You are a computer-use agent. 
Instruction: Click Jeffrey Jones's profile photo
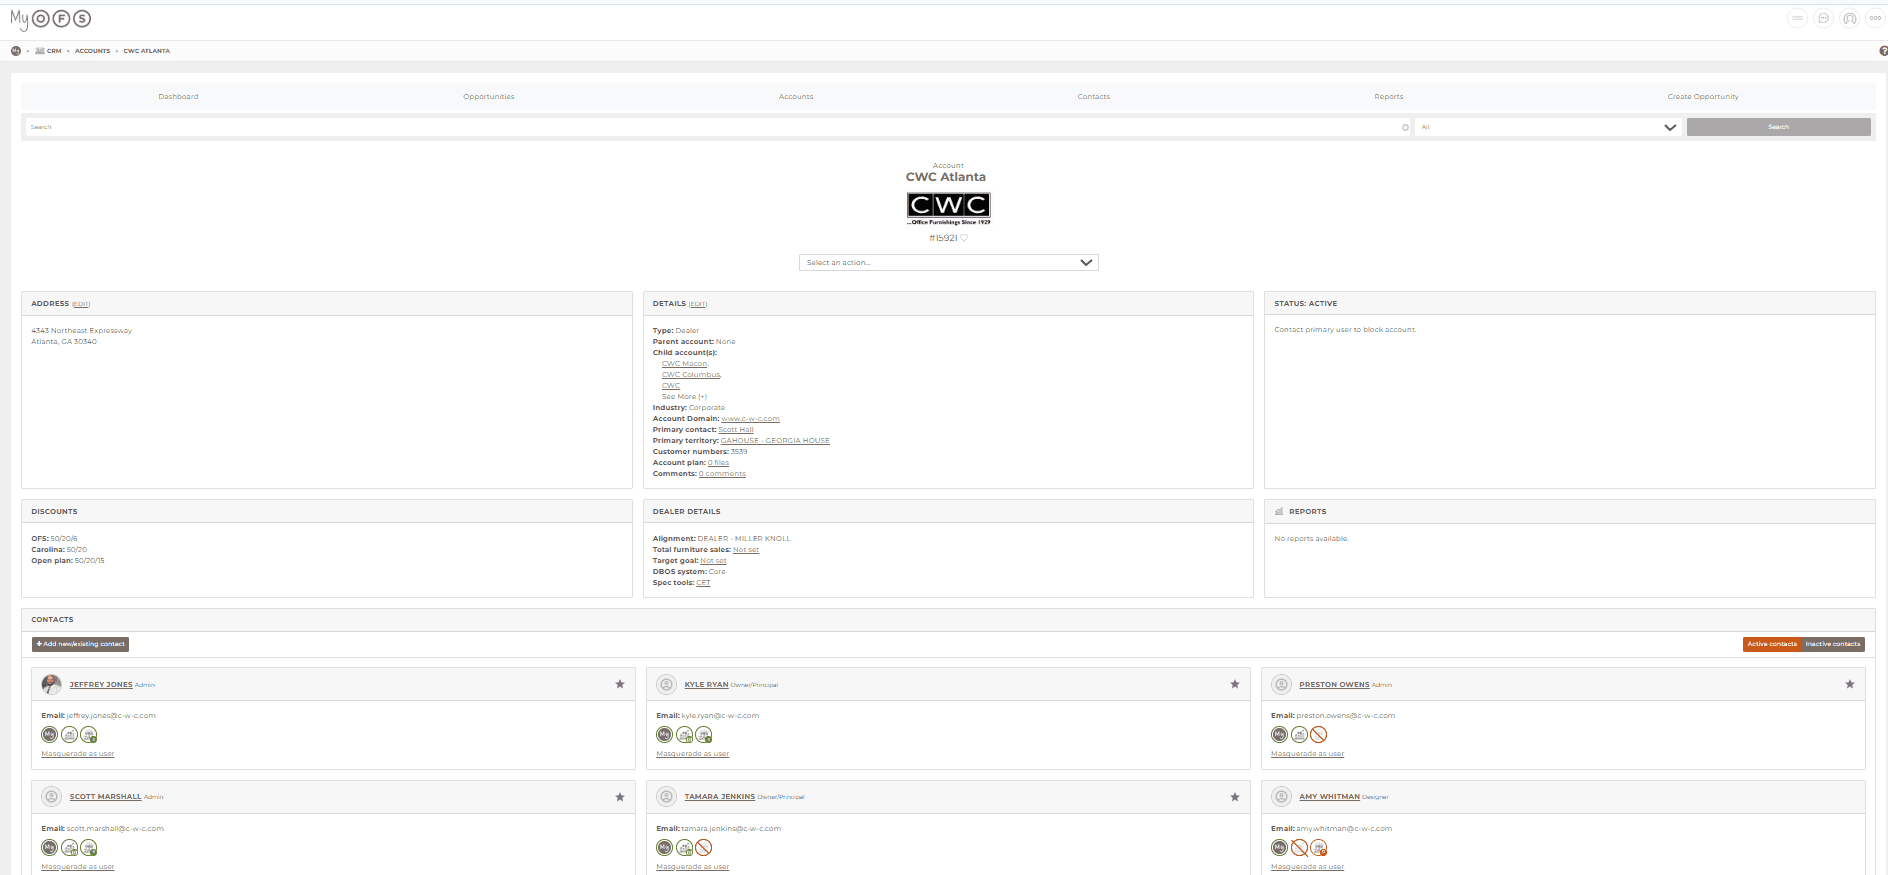tap(51, 684)
